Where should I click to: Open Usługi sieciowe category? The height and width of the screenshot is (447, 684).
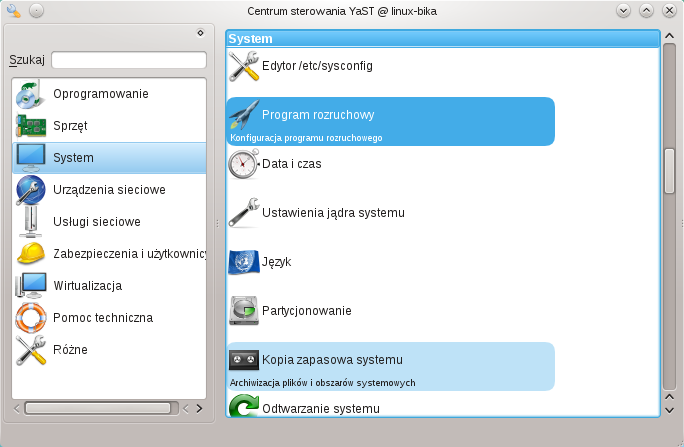[96, 222]
